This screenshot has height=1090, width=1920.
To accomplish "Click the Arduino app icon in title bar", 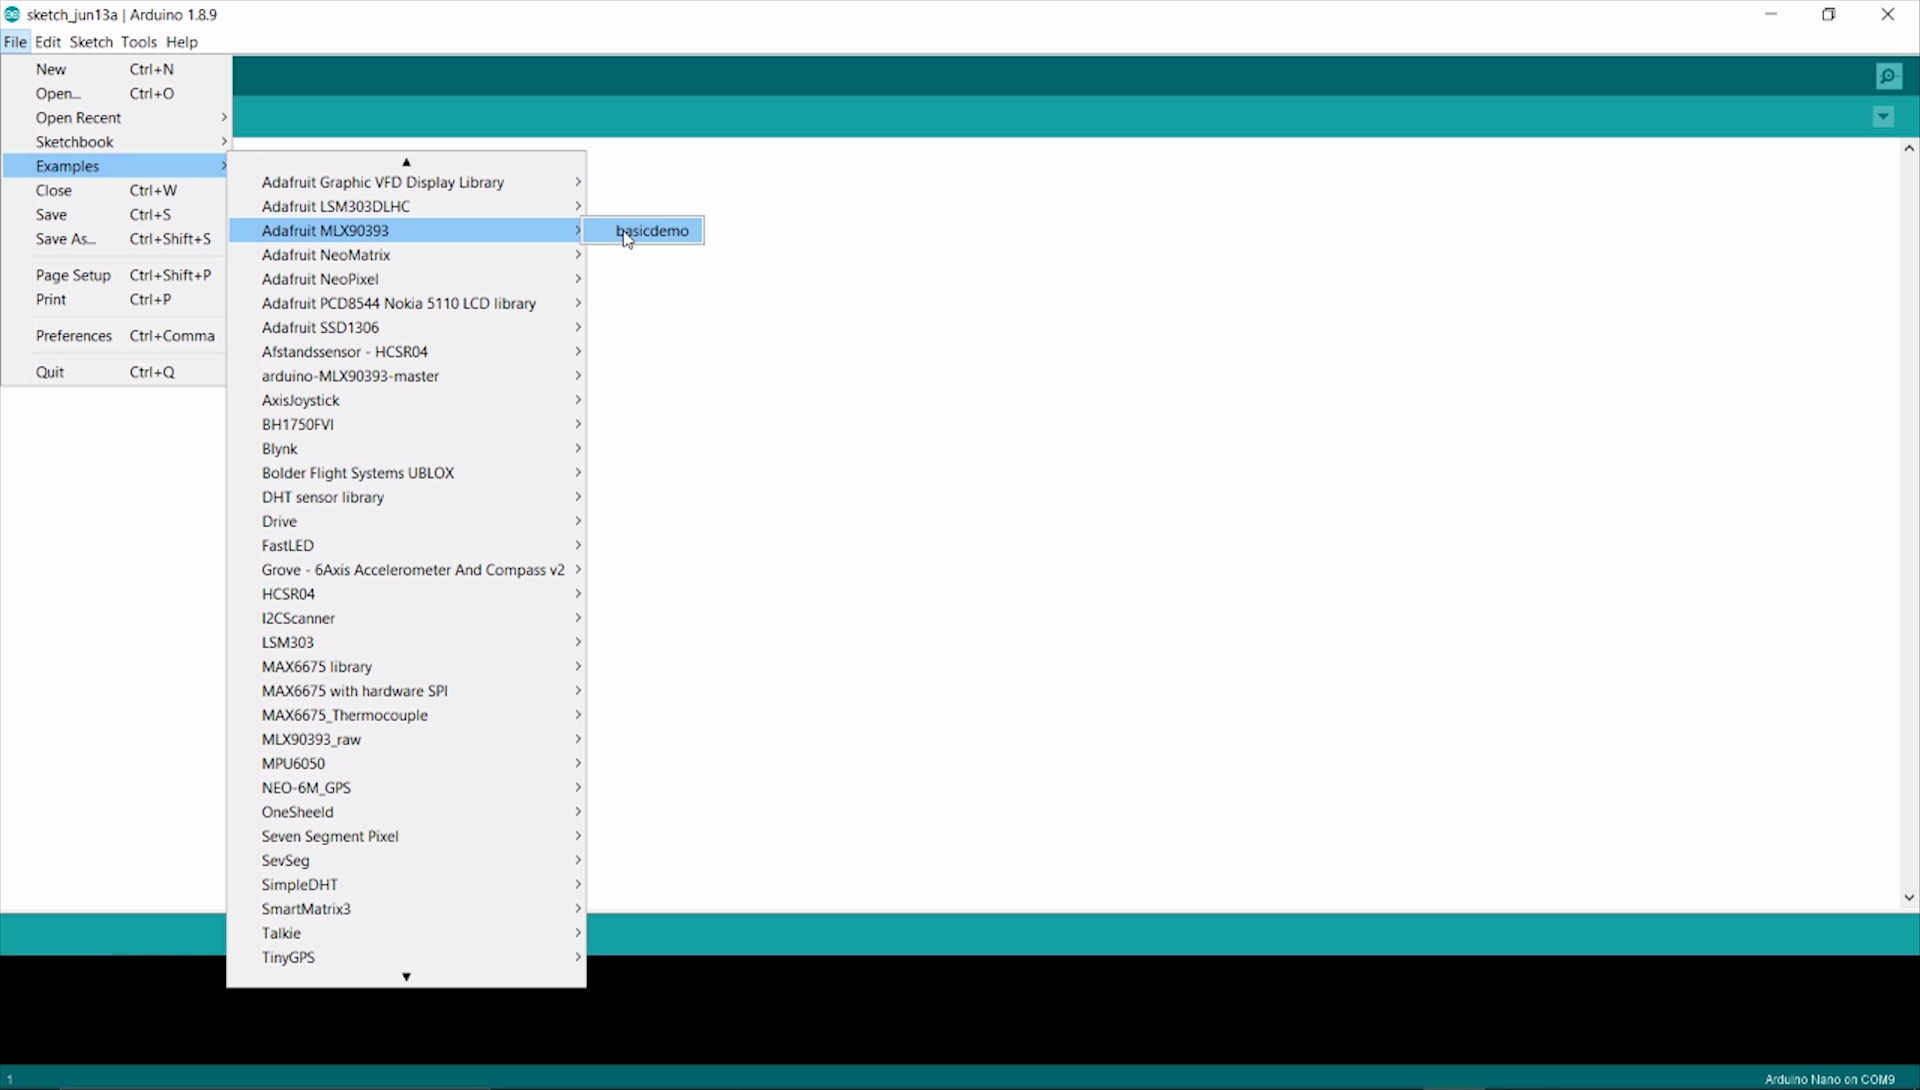I will (x=12, y=15).
